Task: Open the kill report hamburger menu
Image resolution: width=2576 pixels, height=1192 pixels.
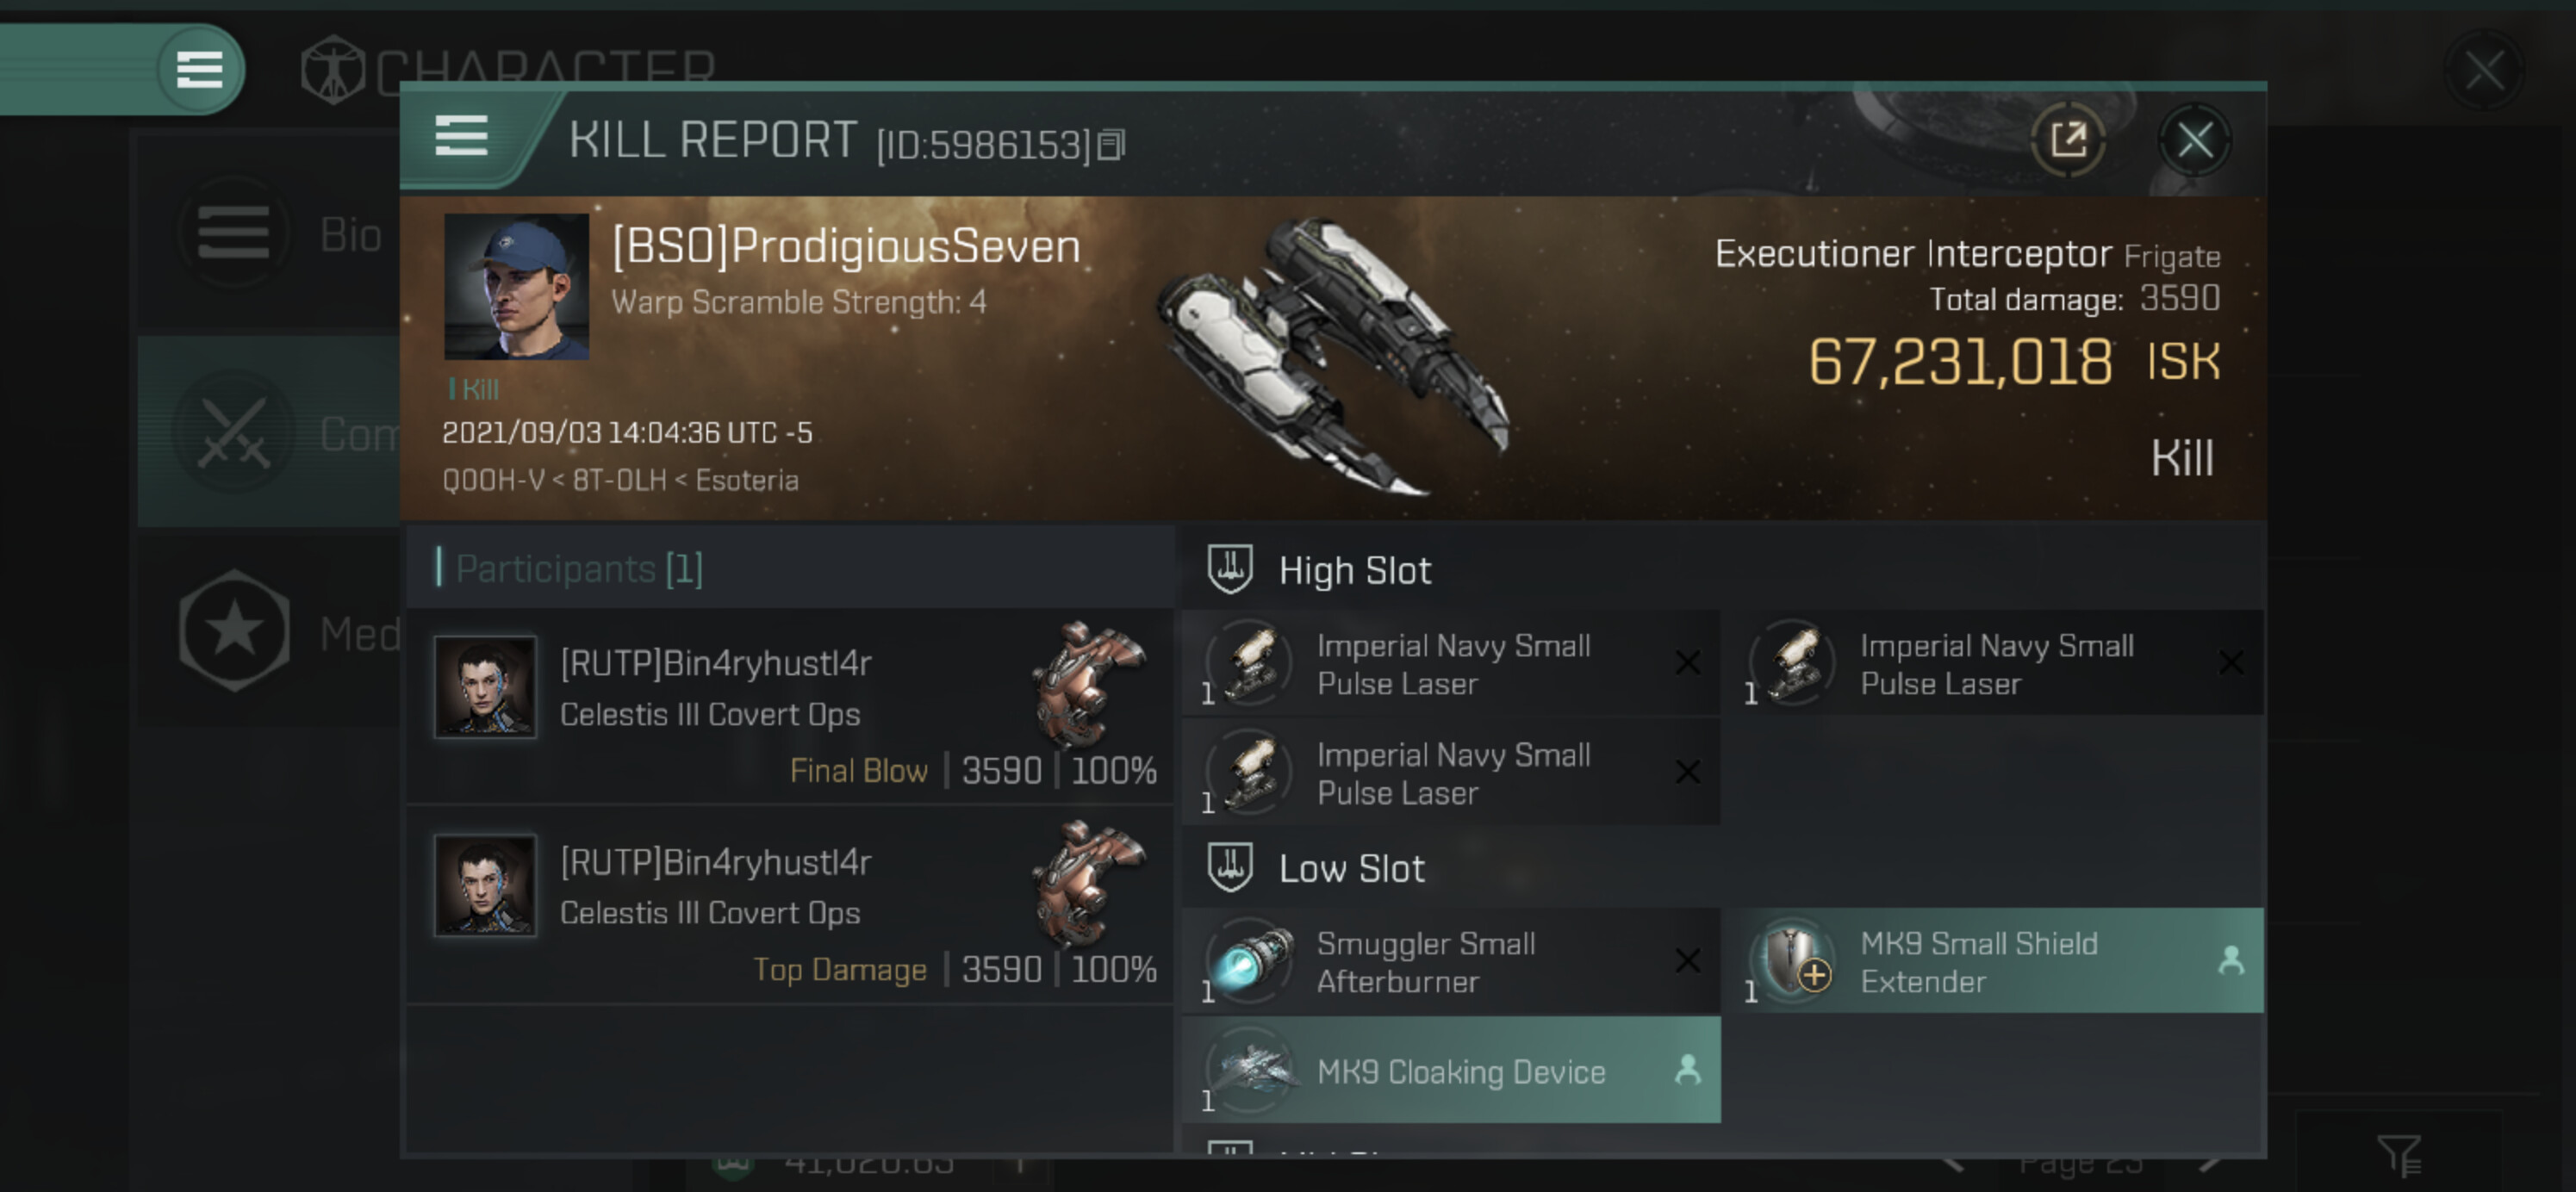Action: click(461, 135)
